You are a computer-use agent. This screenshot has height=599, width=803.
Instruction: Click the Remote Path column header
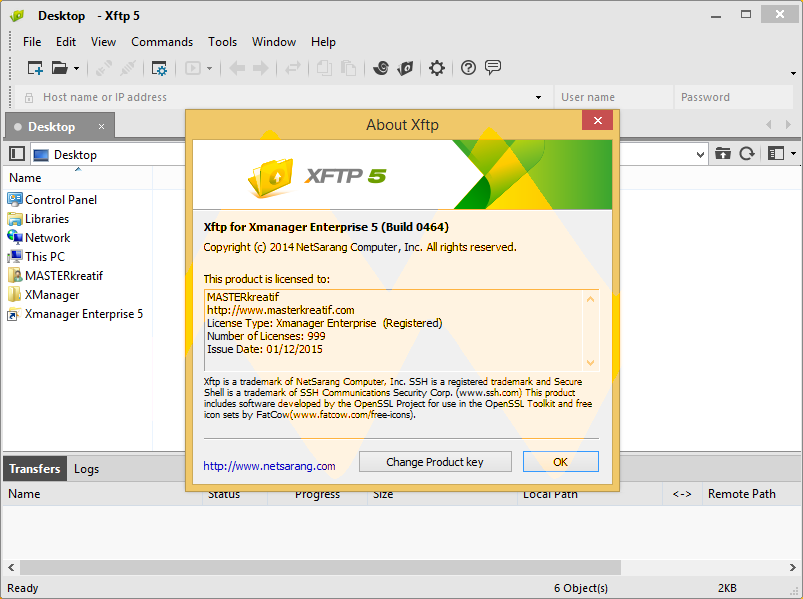pos(751,494)
